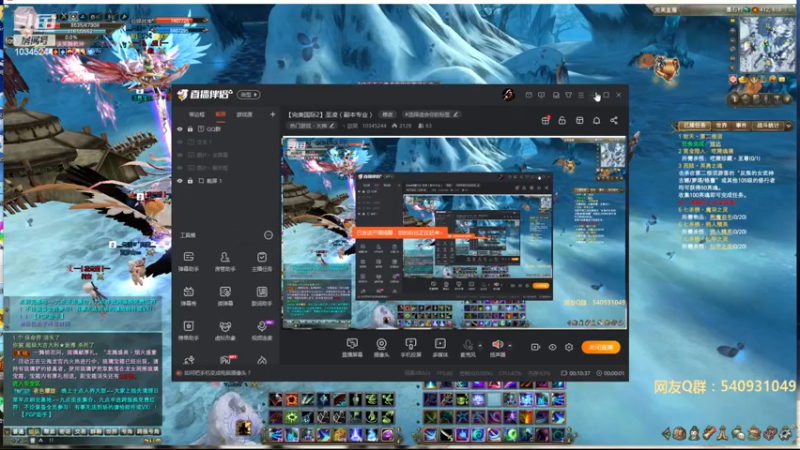Screen dimensions: 800x450
Task: Click the game minimap
Action: point(767,44)
